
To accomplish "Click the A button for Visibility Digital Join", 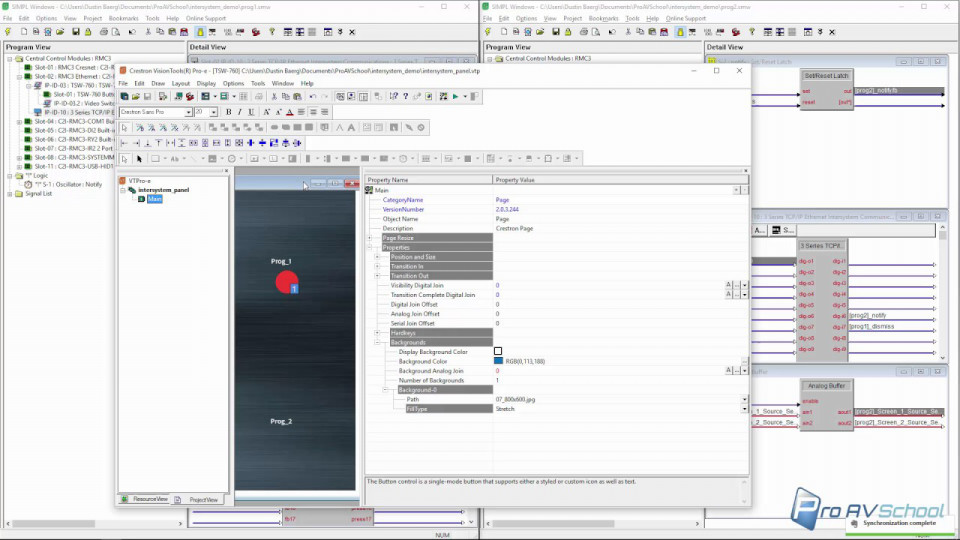I will [x=729, y=285].
